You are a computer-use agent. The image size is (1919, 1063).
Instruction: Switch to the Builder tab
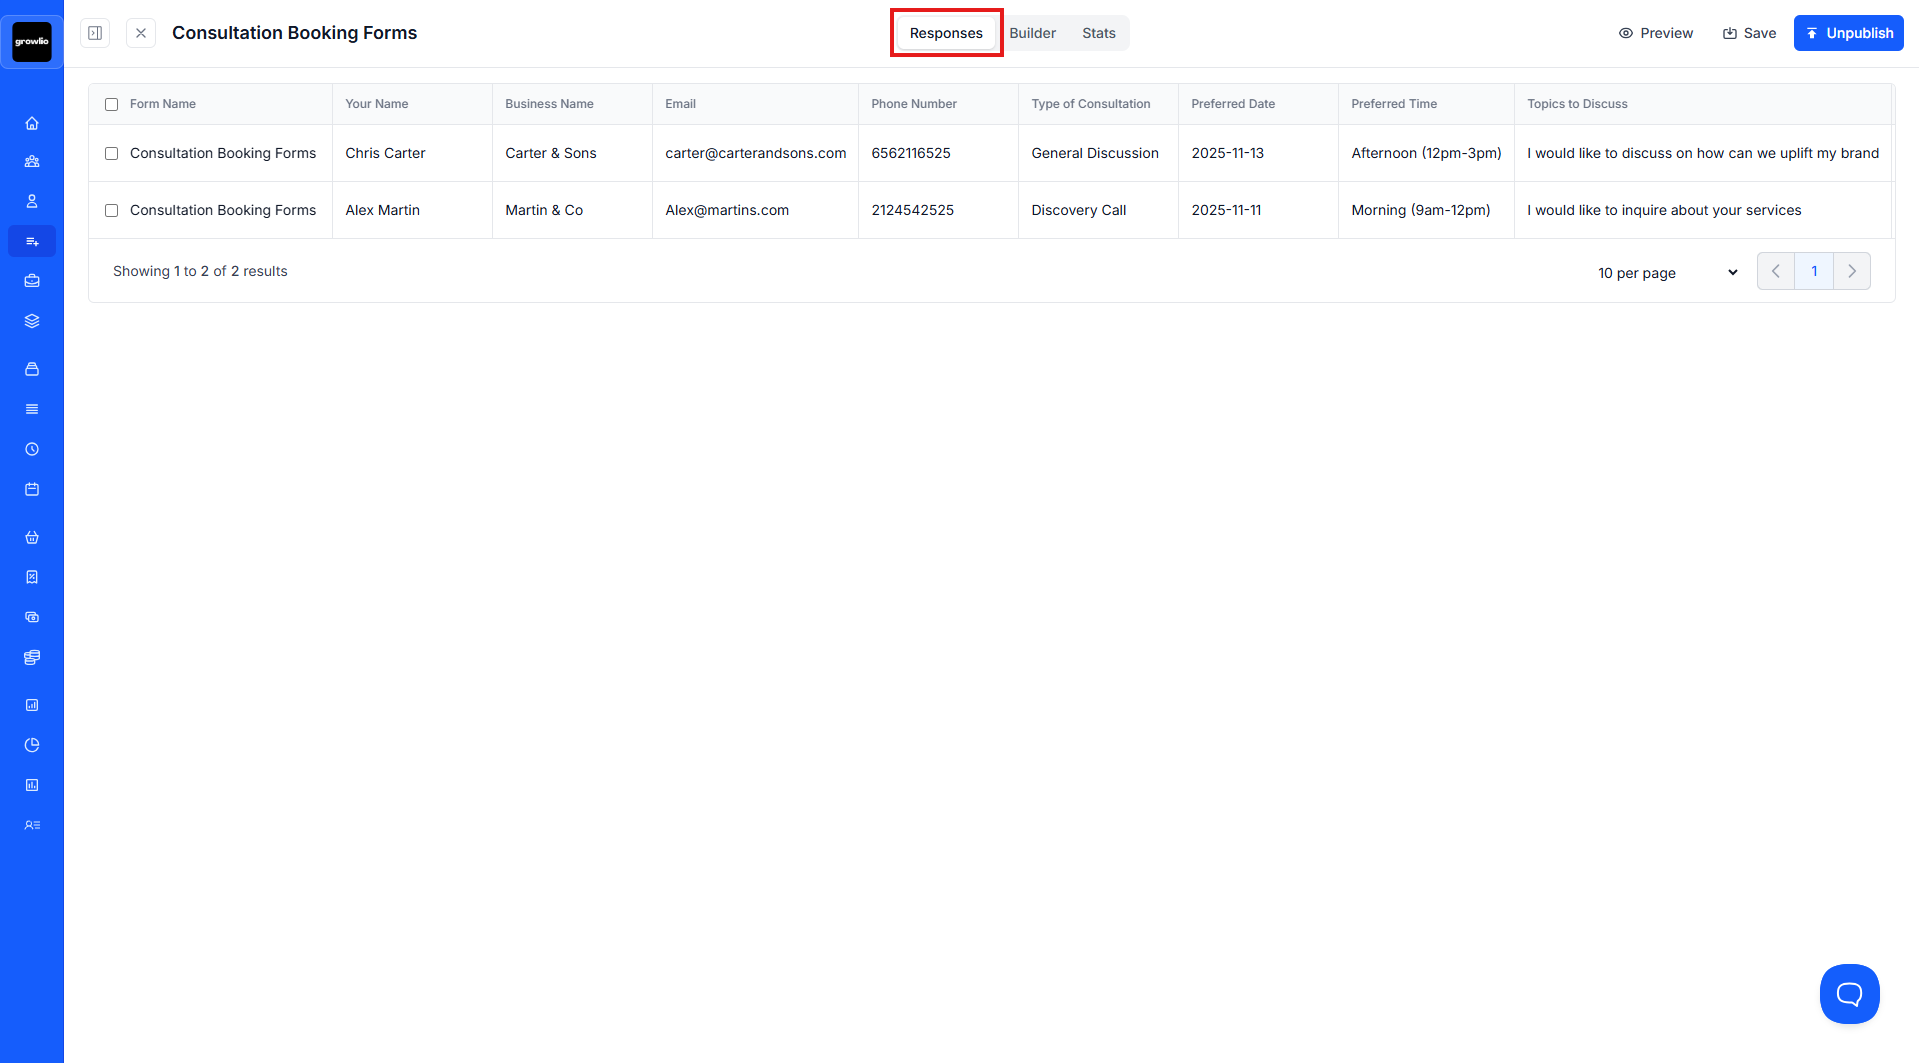[x=1032, y=33]
